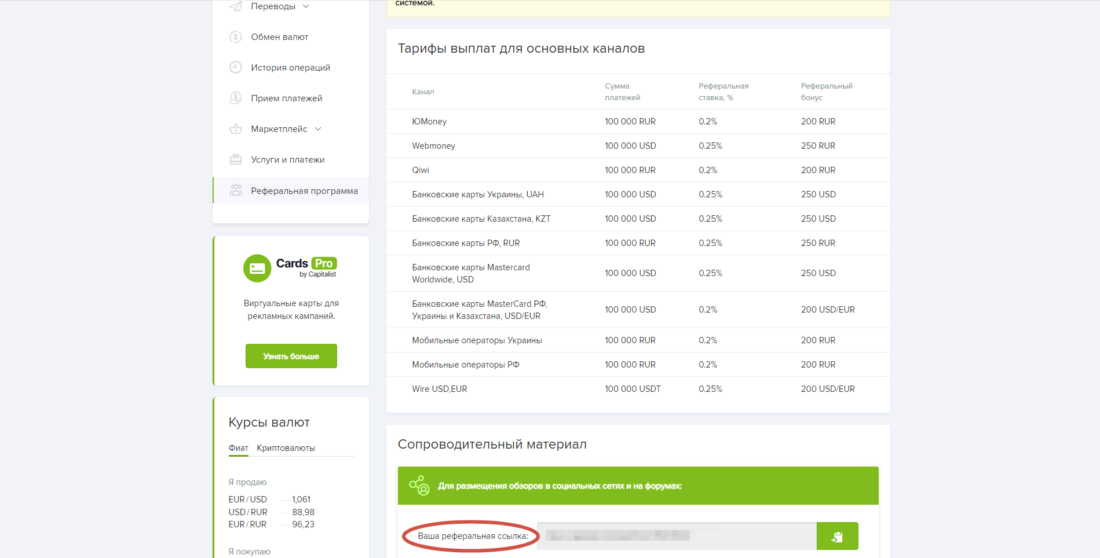Click the Cards Pro logo
The width and height of the screenshot is (1100, 558).
pos(291,267)
